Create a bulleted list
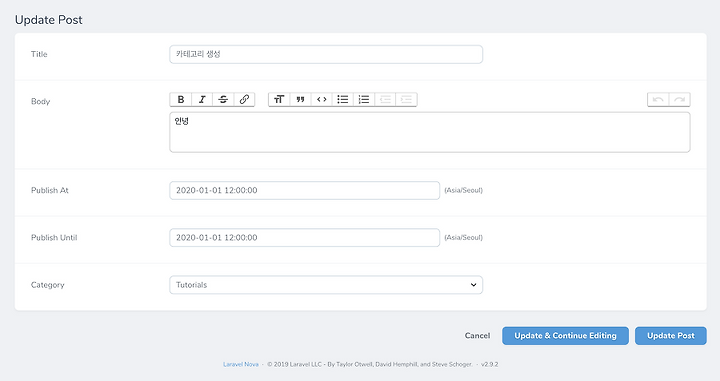Screen dimensions: 720x381 [343, 99]
